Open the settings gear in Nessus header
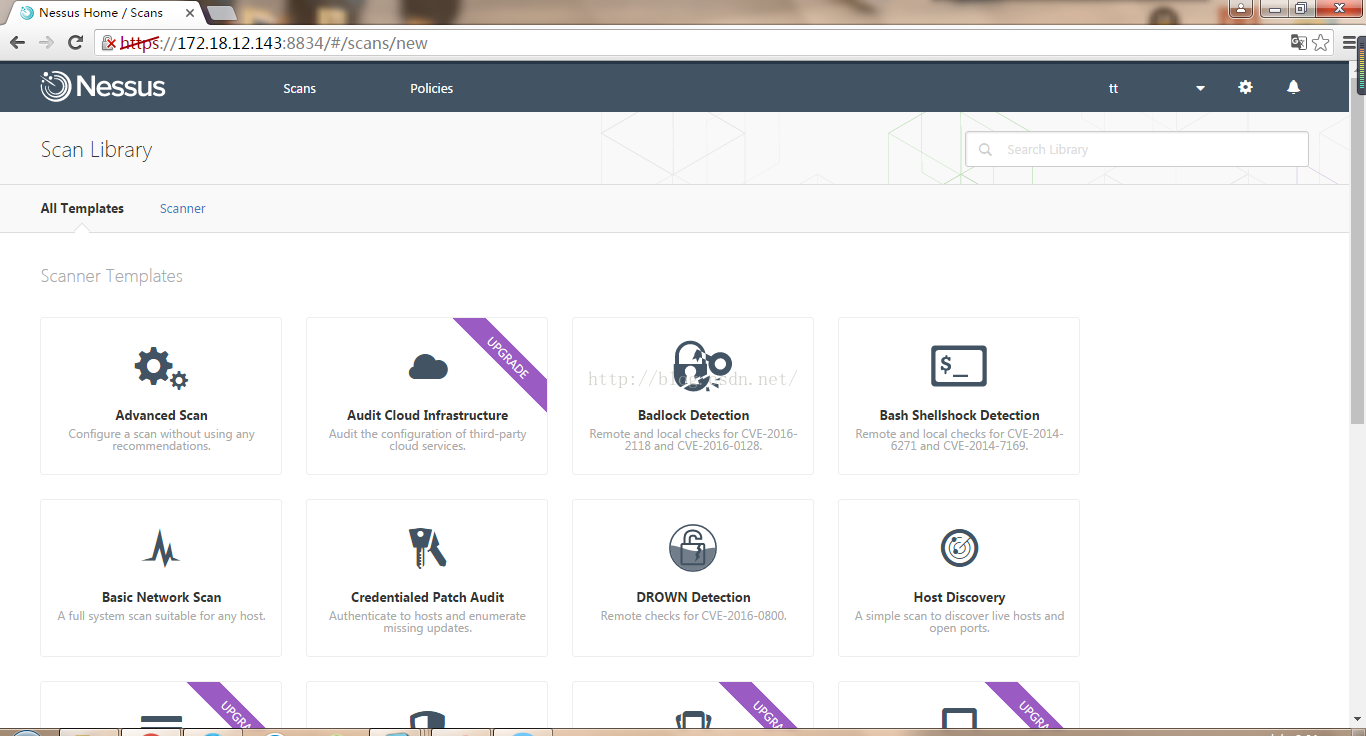The image size is (1366, 736). (1245, 87)
